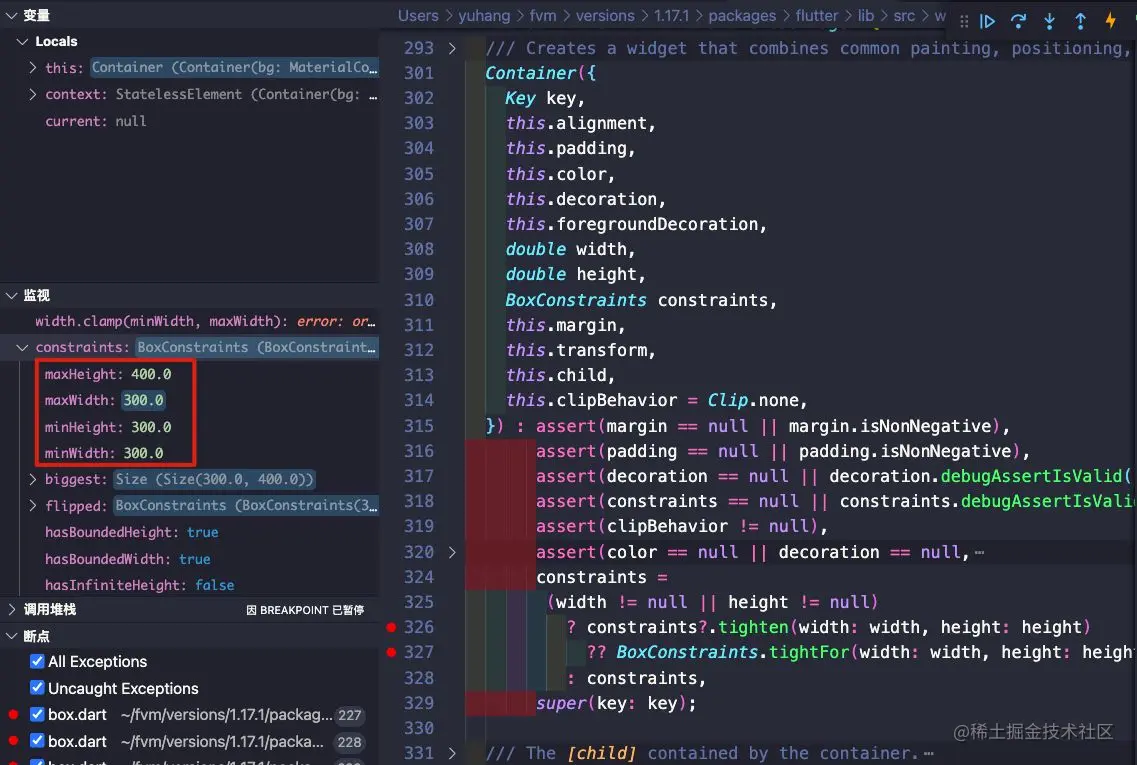Click the red breakpoint on line 327
Image resolution: width=1137 pixels, height=765 pixels.
pos(390,652)
